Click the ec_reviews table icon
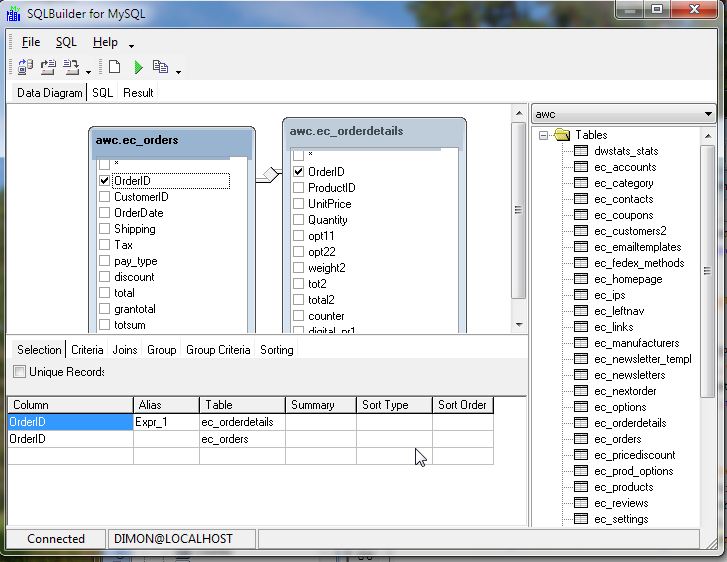This screenshot has height=562, width=727. pos(580,503)
